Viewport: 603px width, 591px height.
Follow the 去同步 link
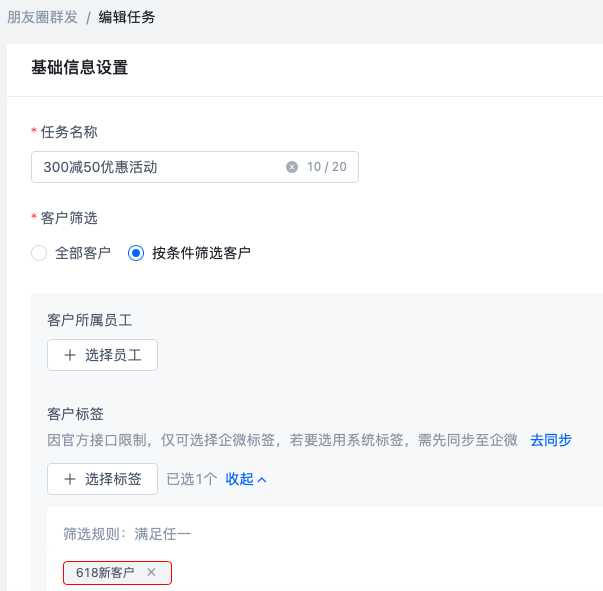[x=550, y=440]
